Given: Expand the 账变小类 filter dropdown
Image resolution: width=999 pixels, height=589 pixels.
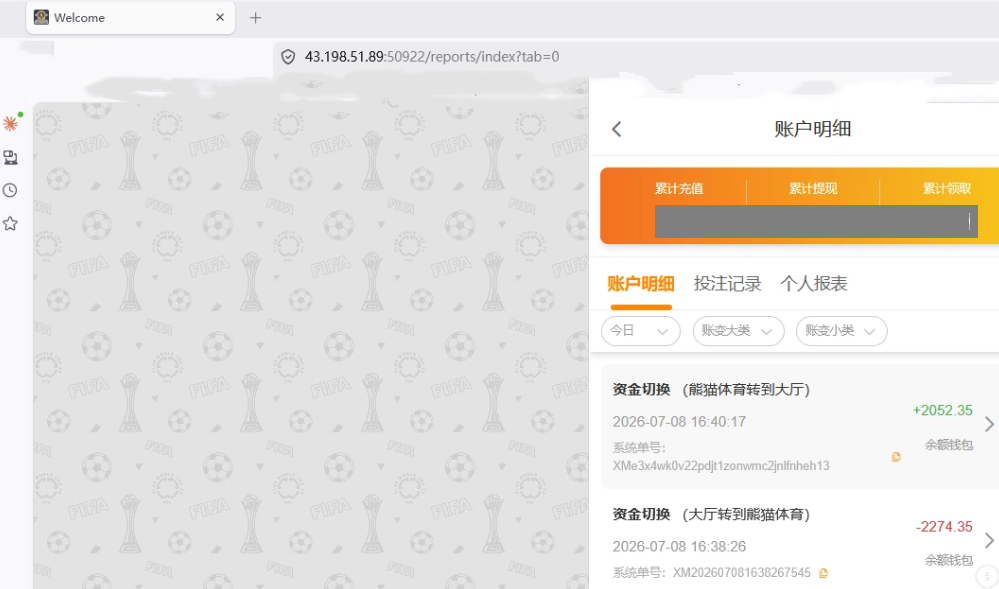Looking at the screenshot, I should click(842, 331).
